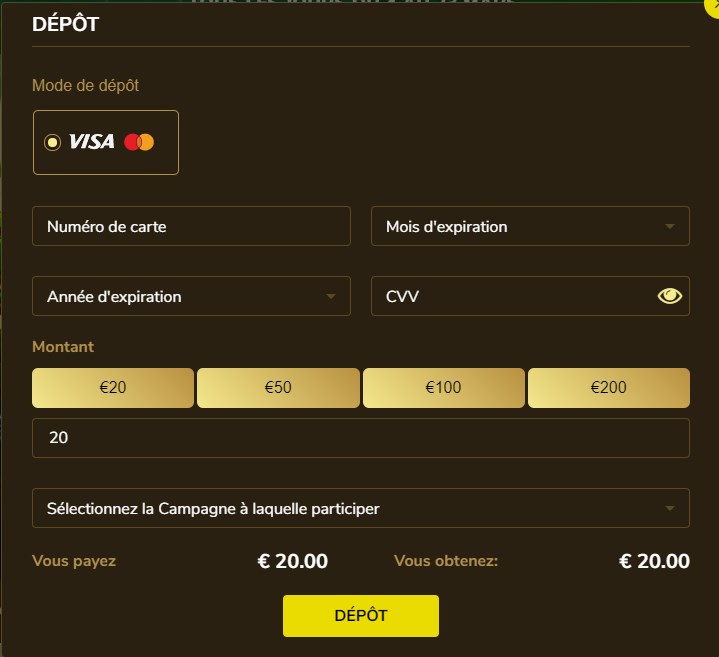Pick the €100 amount preset

443,388
